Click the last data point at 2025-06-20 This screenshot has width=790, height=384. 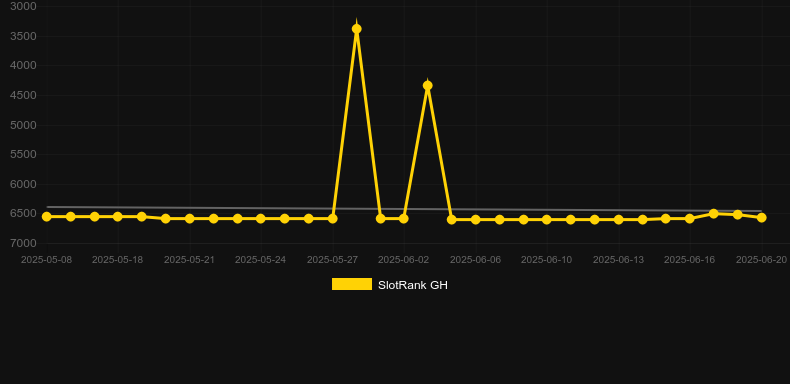click(x=762, y=218)
